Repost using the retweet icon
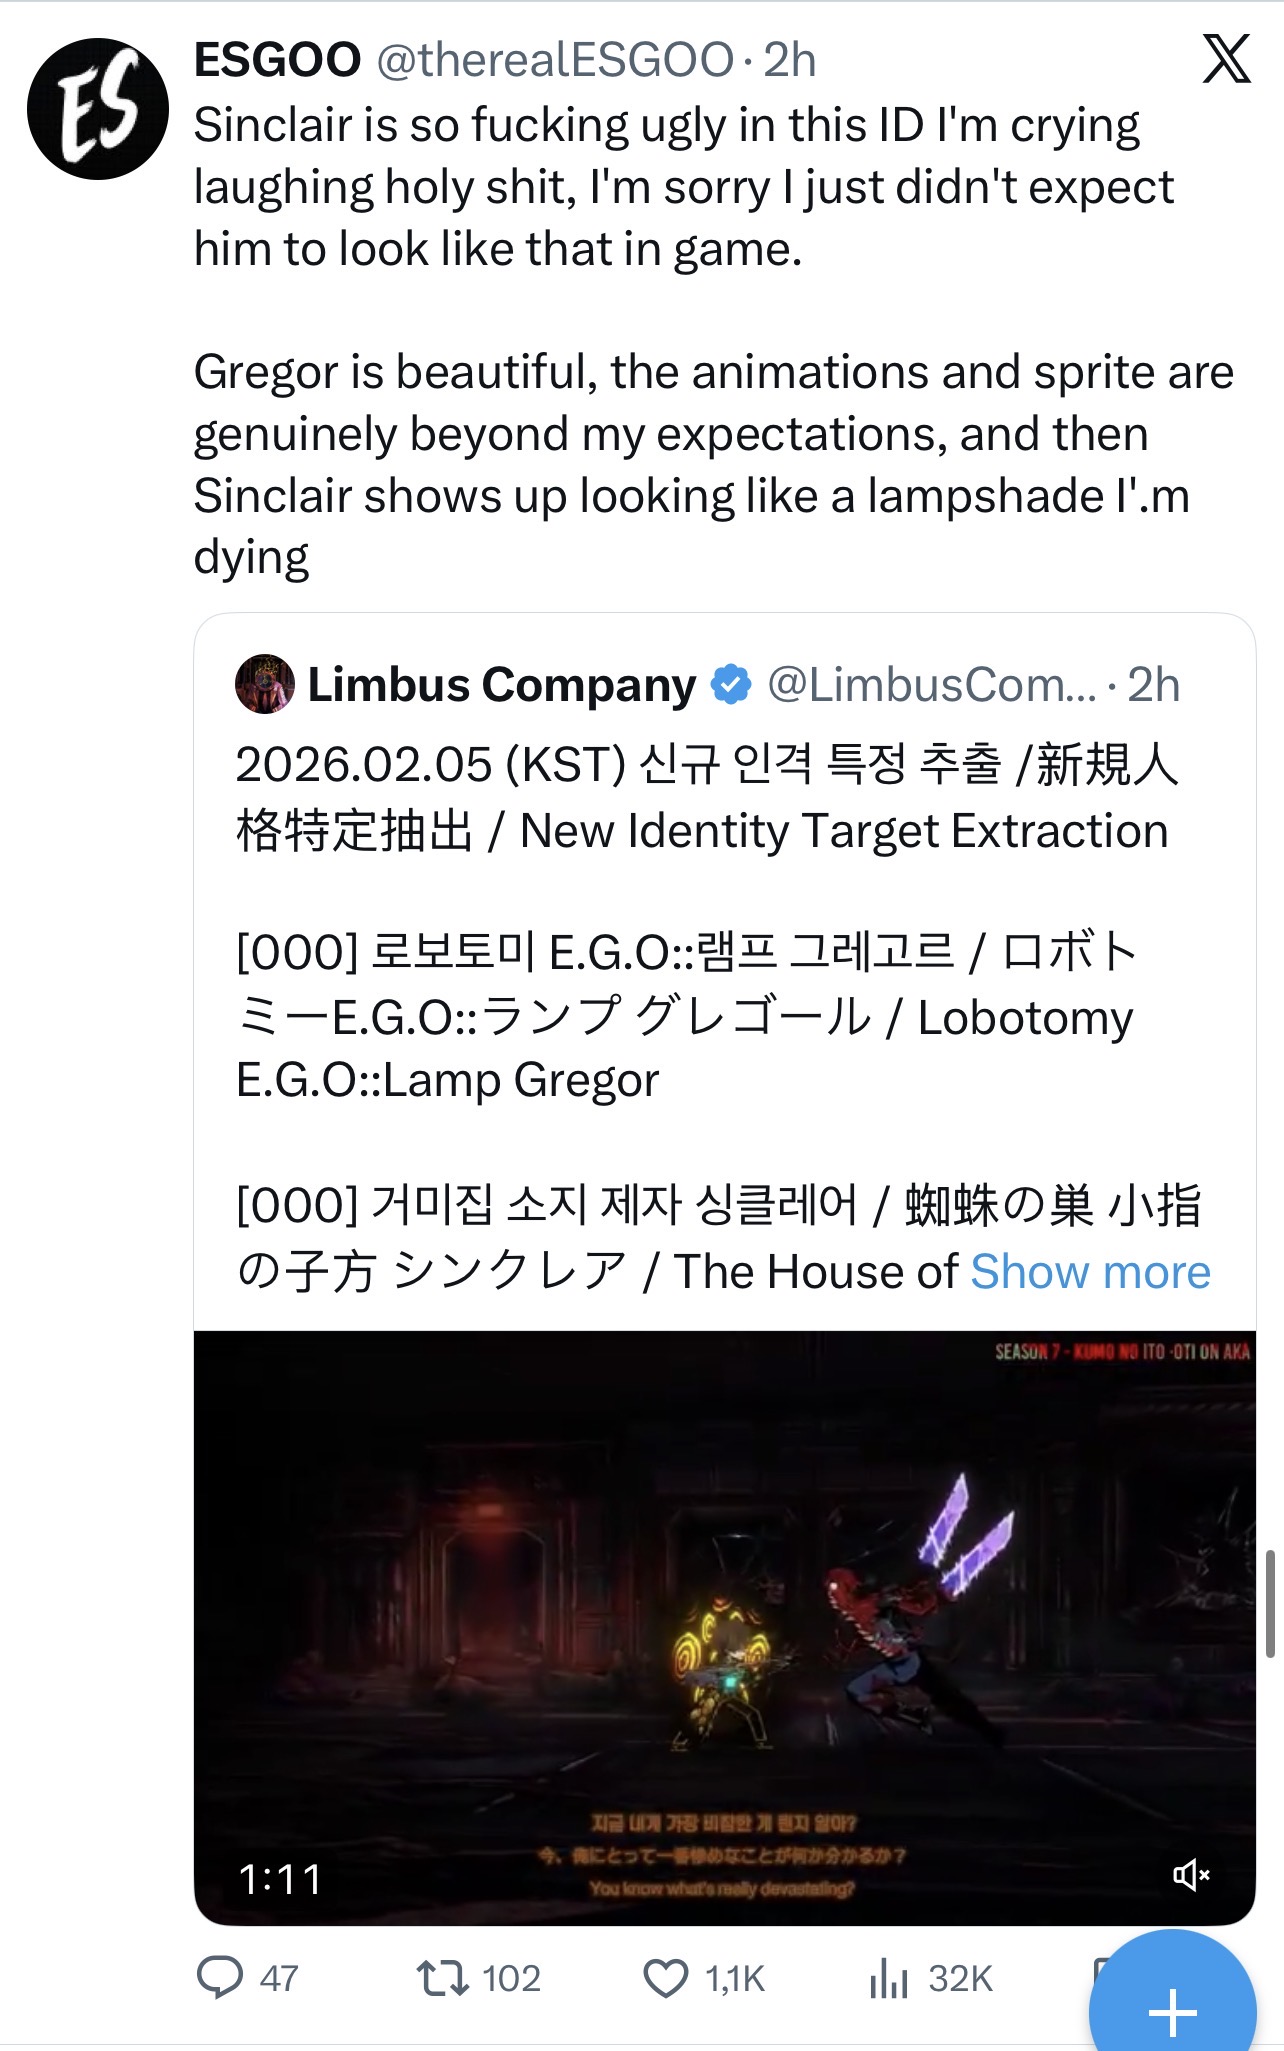The width and height of the screenshot is (1284, 2051). click(442, 1977)
